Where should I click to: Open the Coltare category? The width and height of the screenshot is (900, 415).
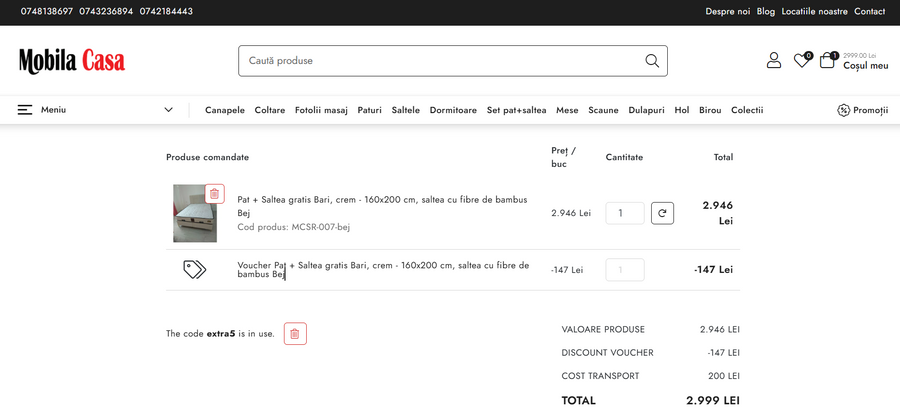(x=270, y=110)
